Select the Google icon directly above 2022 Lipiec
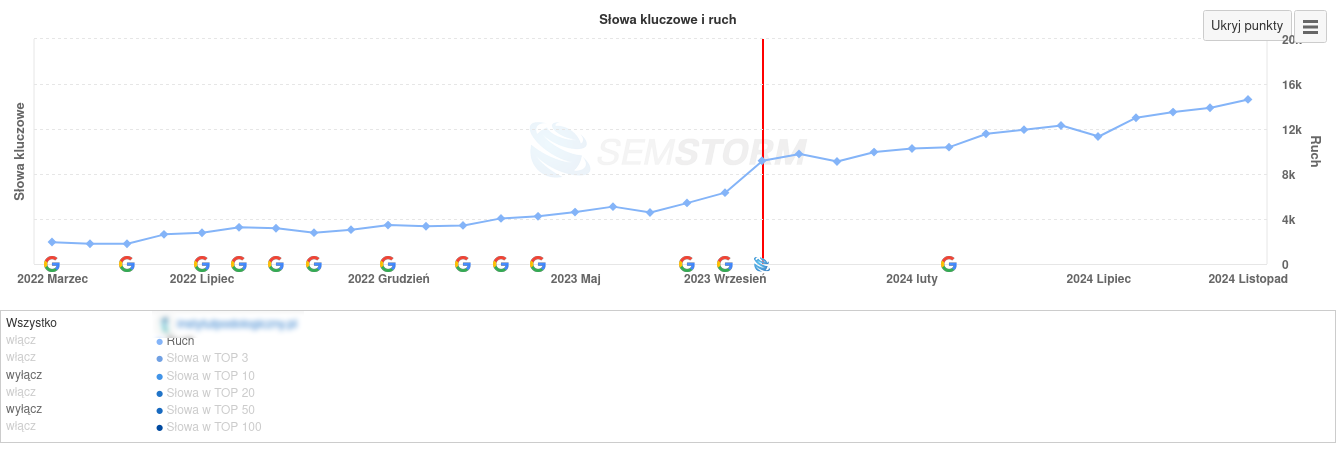 (202, 264)
